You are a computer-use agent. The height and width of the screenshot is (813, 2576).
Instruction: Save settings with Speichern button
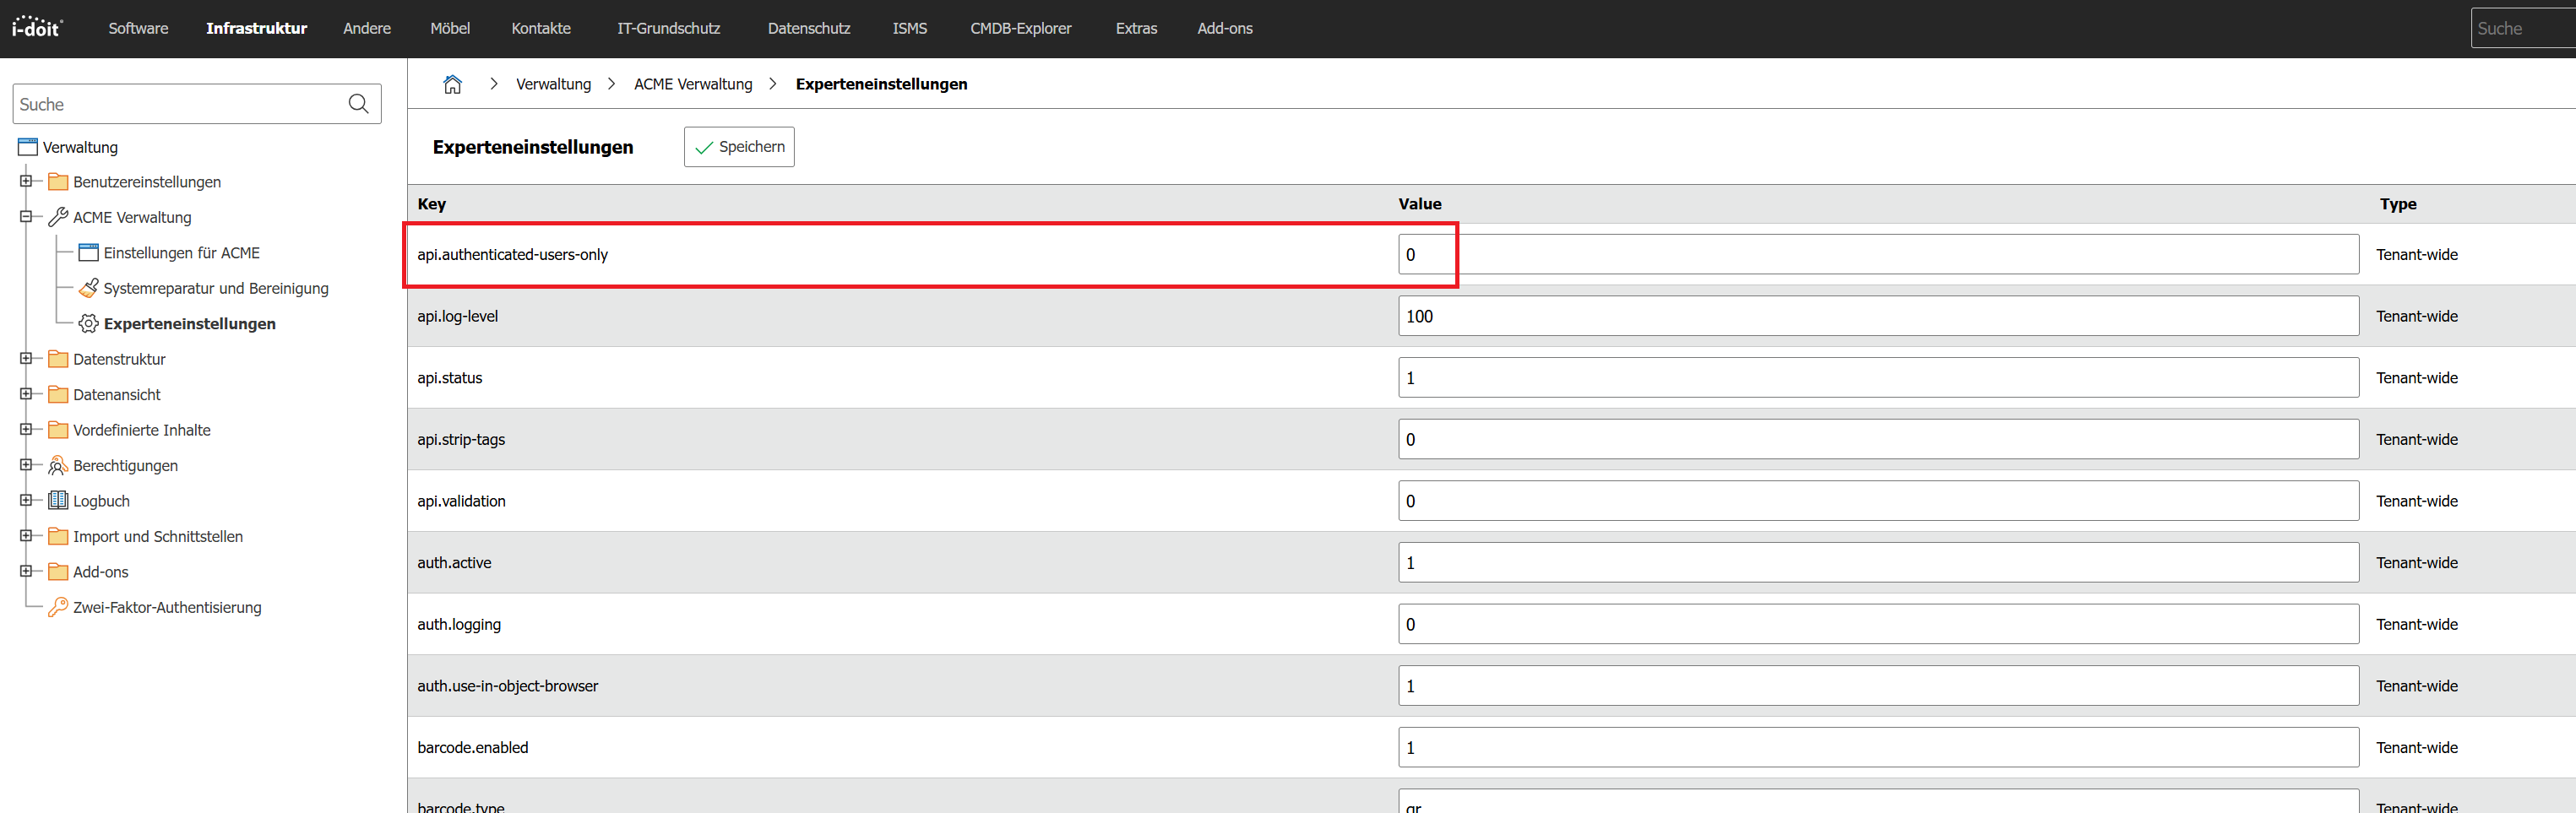(739, 147)
